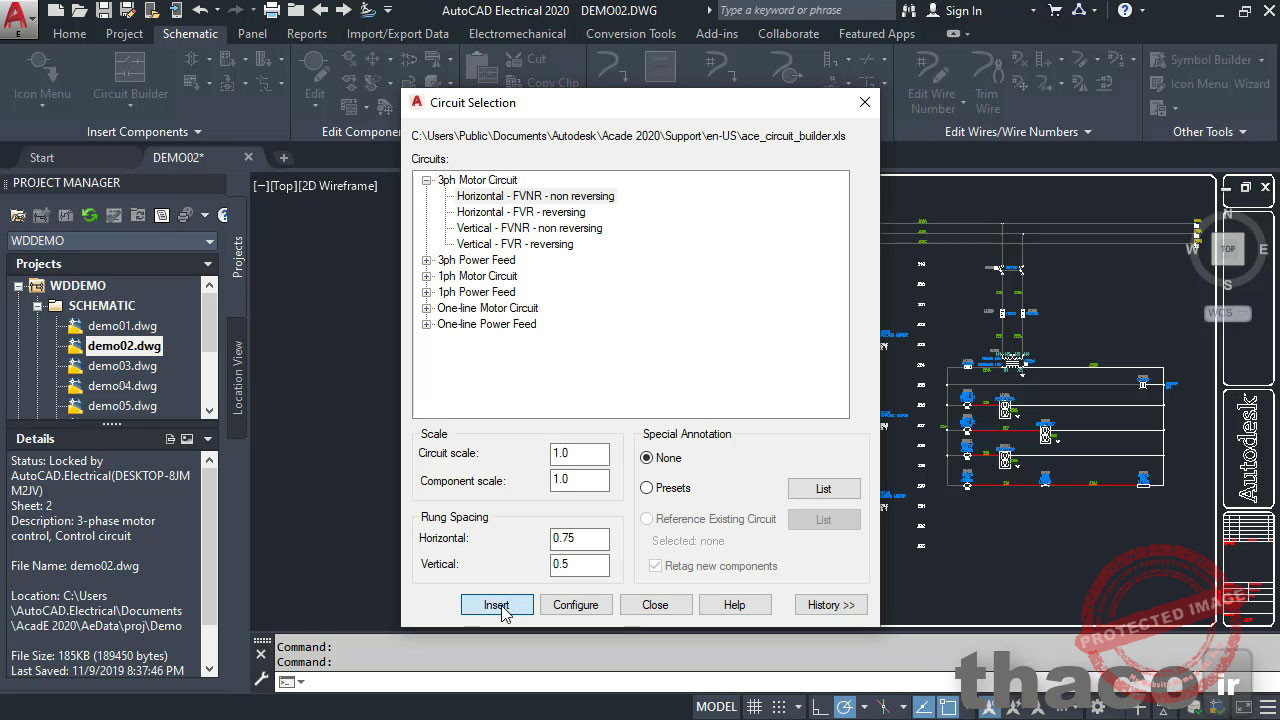Click the Configure button
1280x720 pixels.
576,604
